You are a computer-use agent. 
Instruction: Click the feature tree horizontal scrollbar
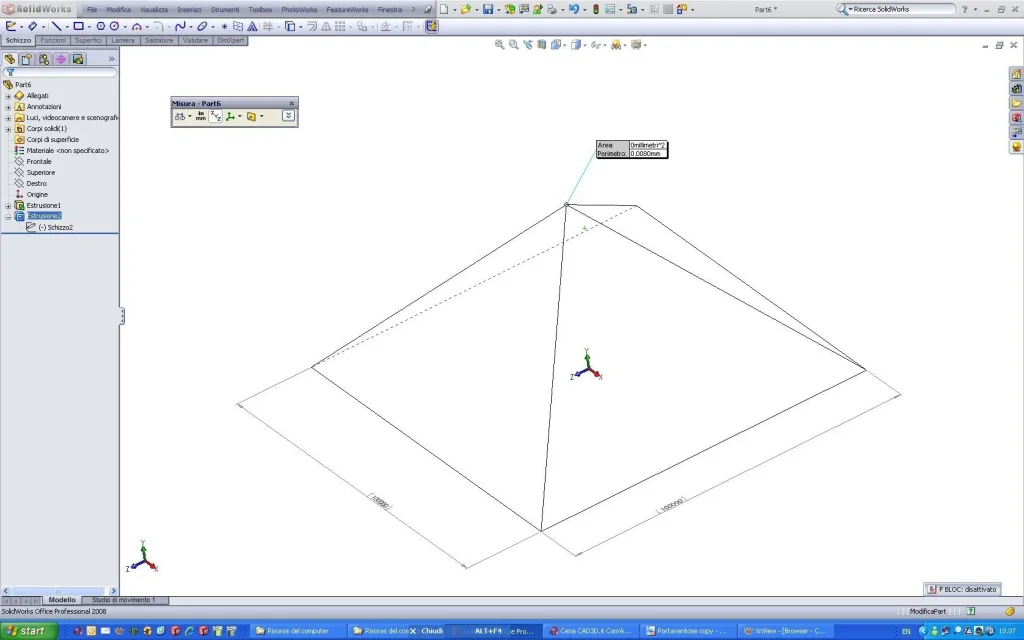(59, 590)
